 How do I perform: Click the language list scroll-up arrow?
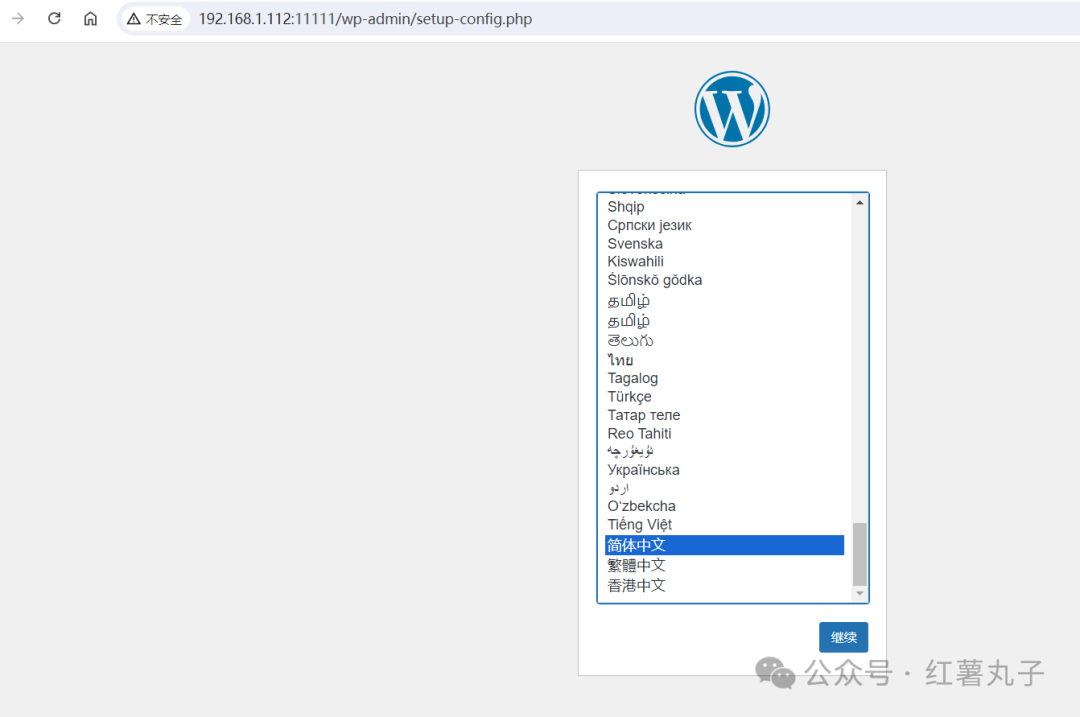[x=859, y=203]
